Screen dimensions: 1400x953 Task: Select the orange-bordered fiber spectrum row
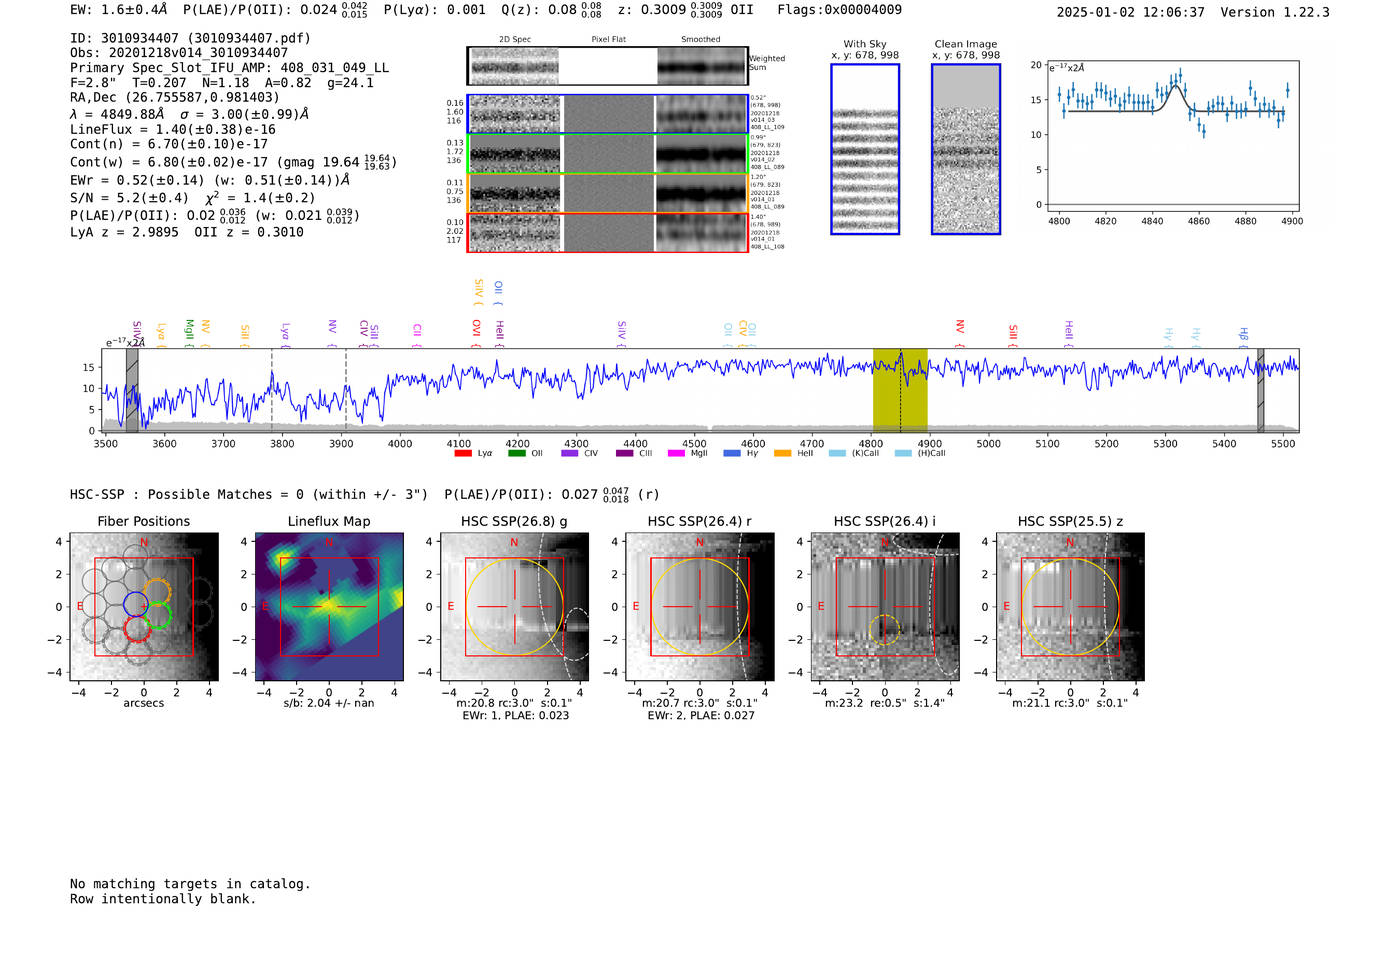(608, 193)
